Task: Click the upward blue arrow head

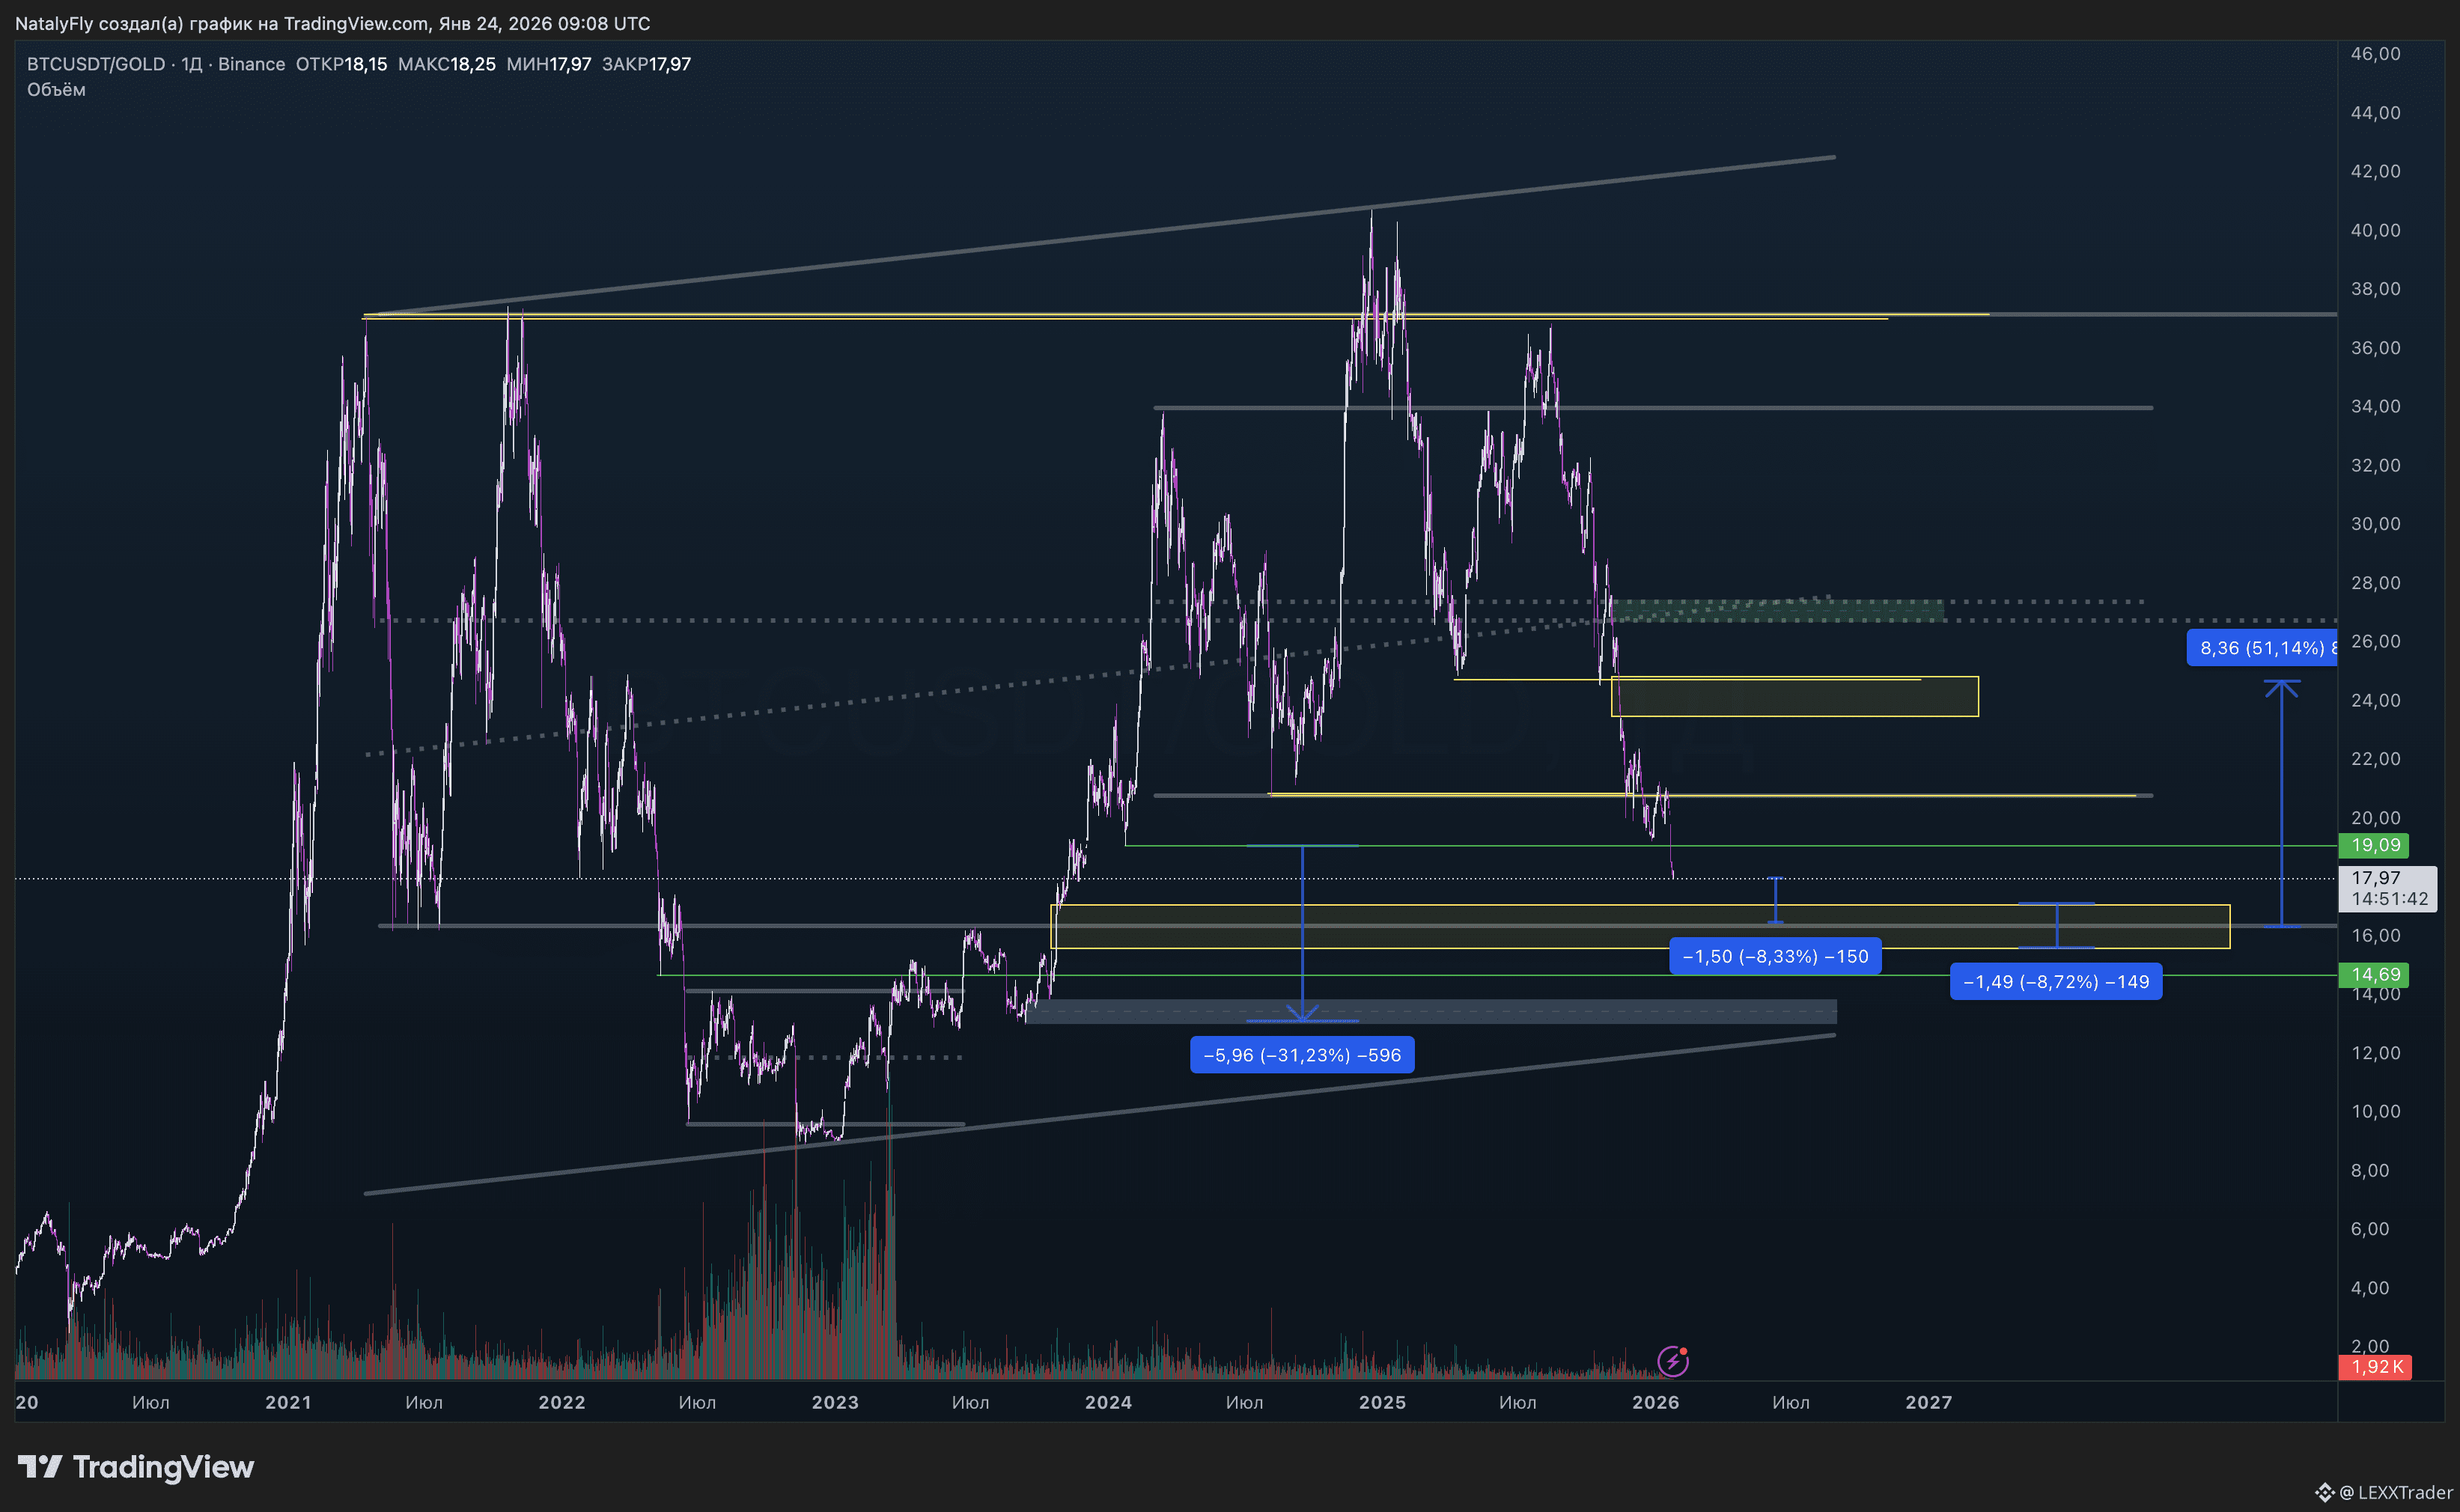Action: tap(2281, 687)
